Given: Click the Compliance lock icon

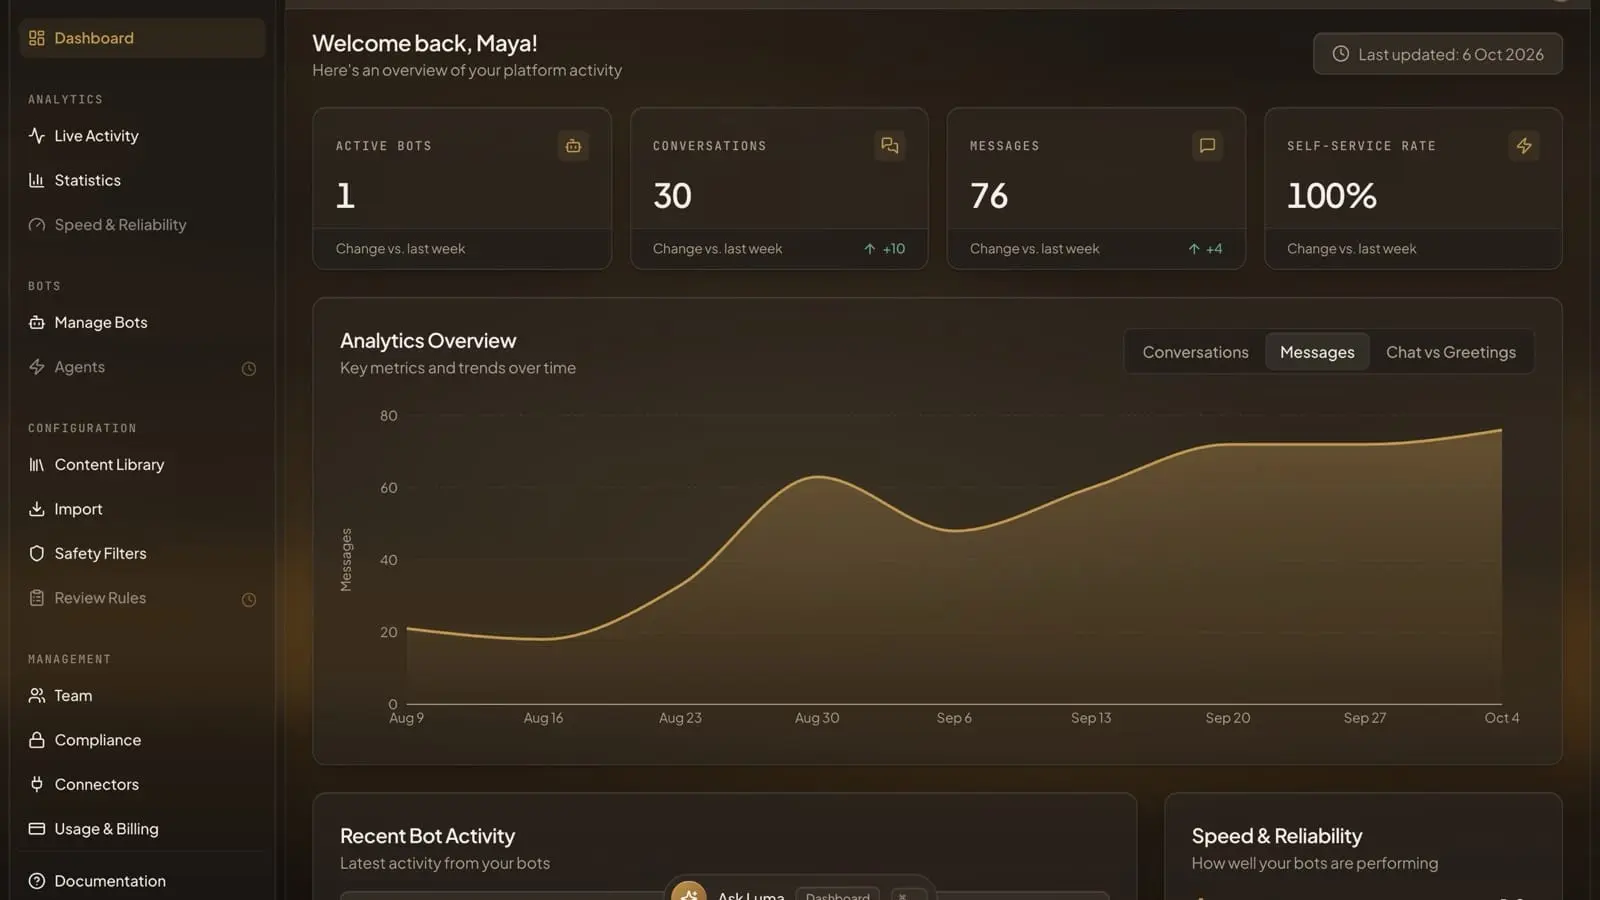Looking at the screenshot, I should tap(37, 740).
